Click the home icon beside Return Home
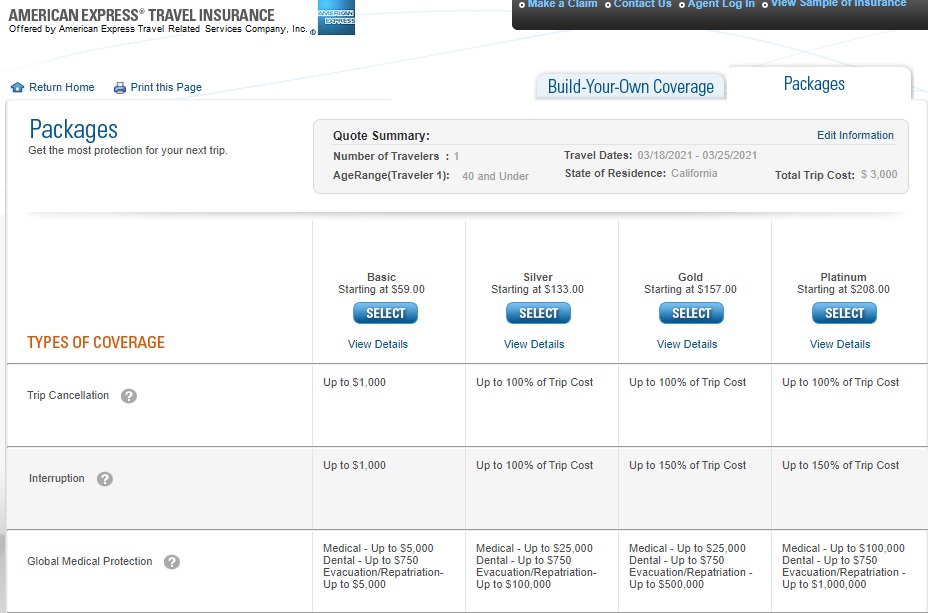This screenshot has width=928, height=613. coord(18,88)
